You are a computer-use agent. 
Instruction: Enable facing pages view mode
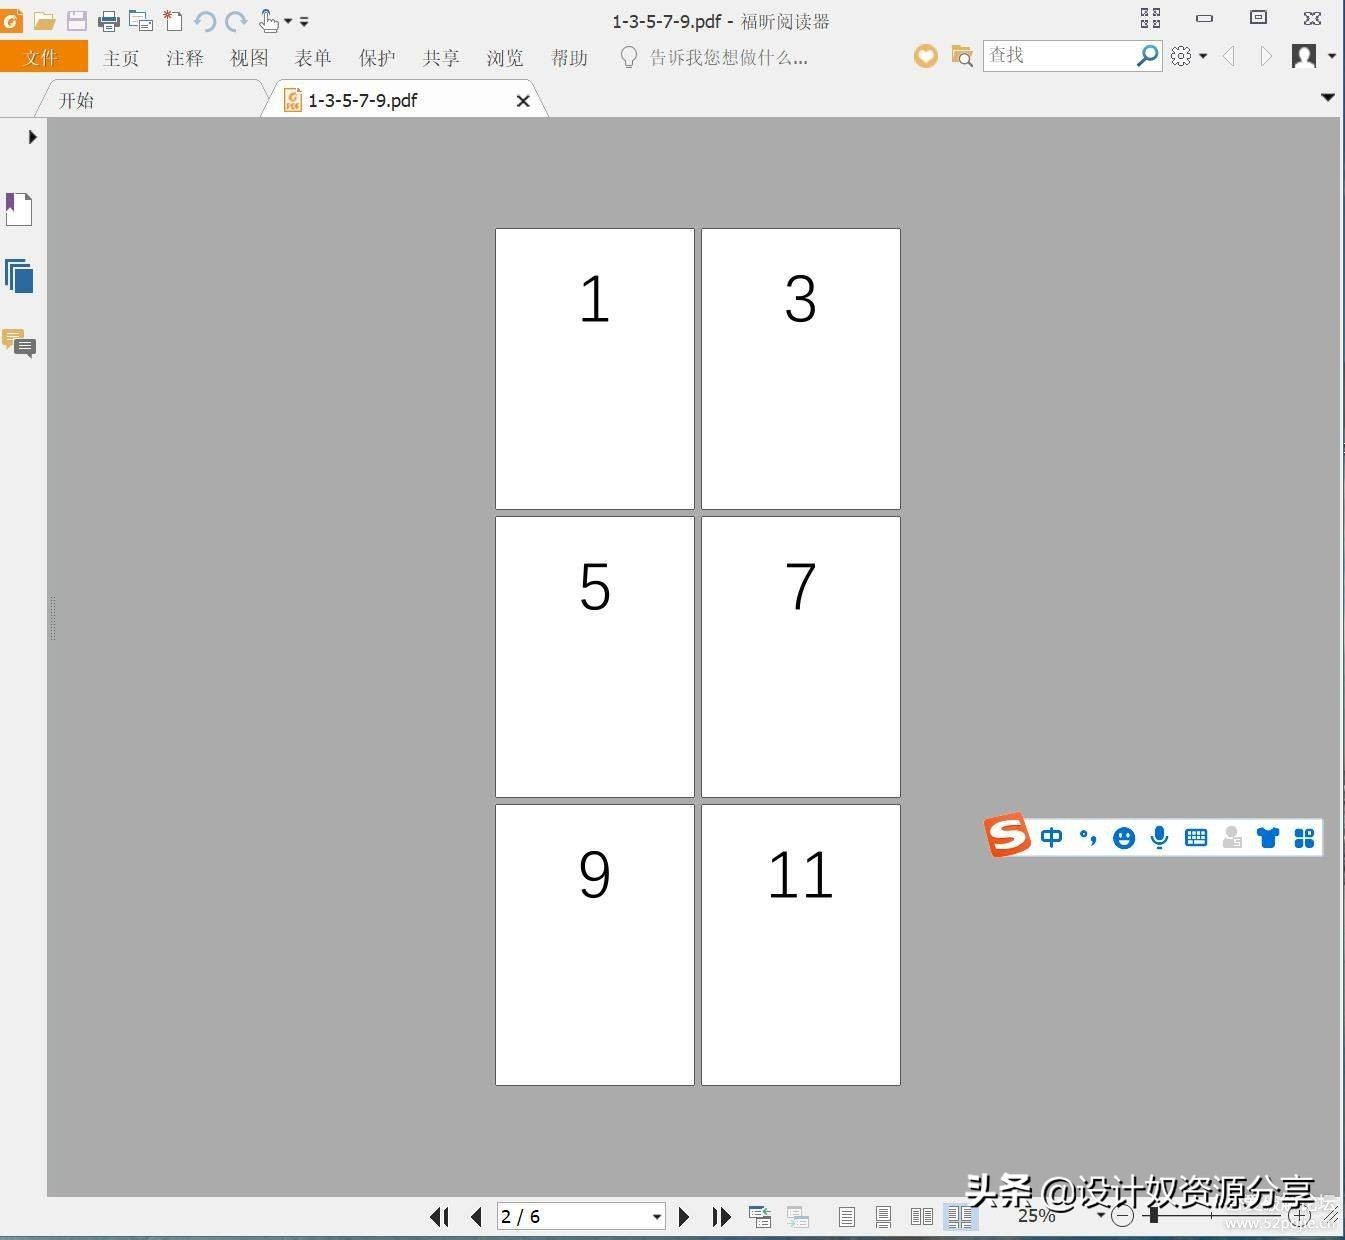click(x=922, y=1217)
